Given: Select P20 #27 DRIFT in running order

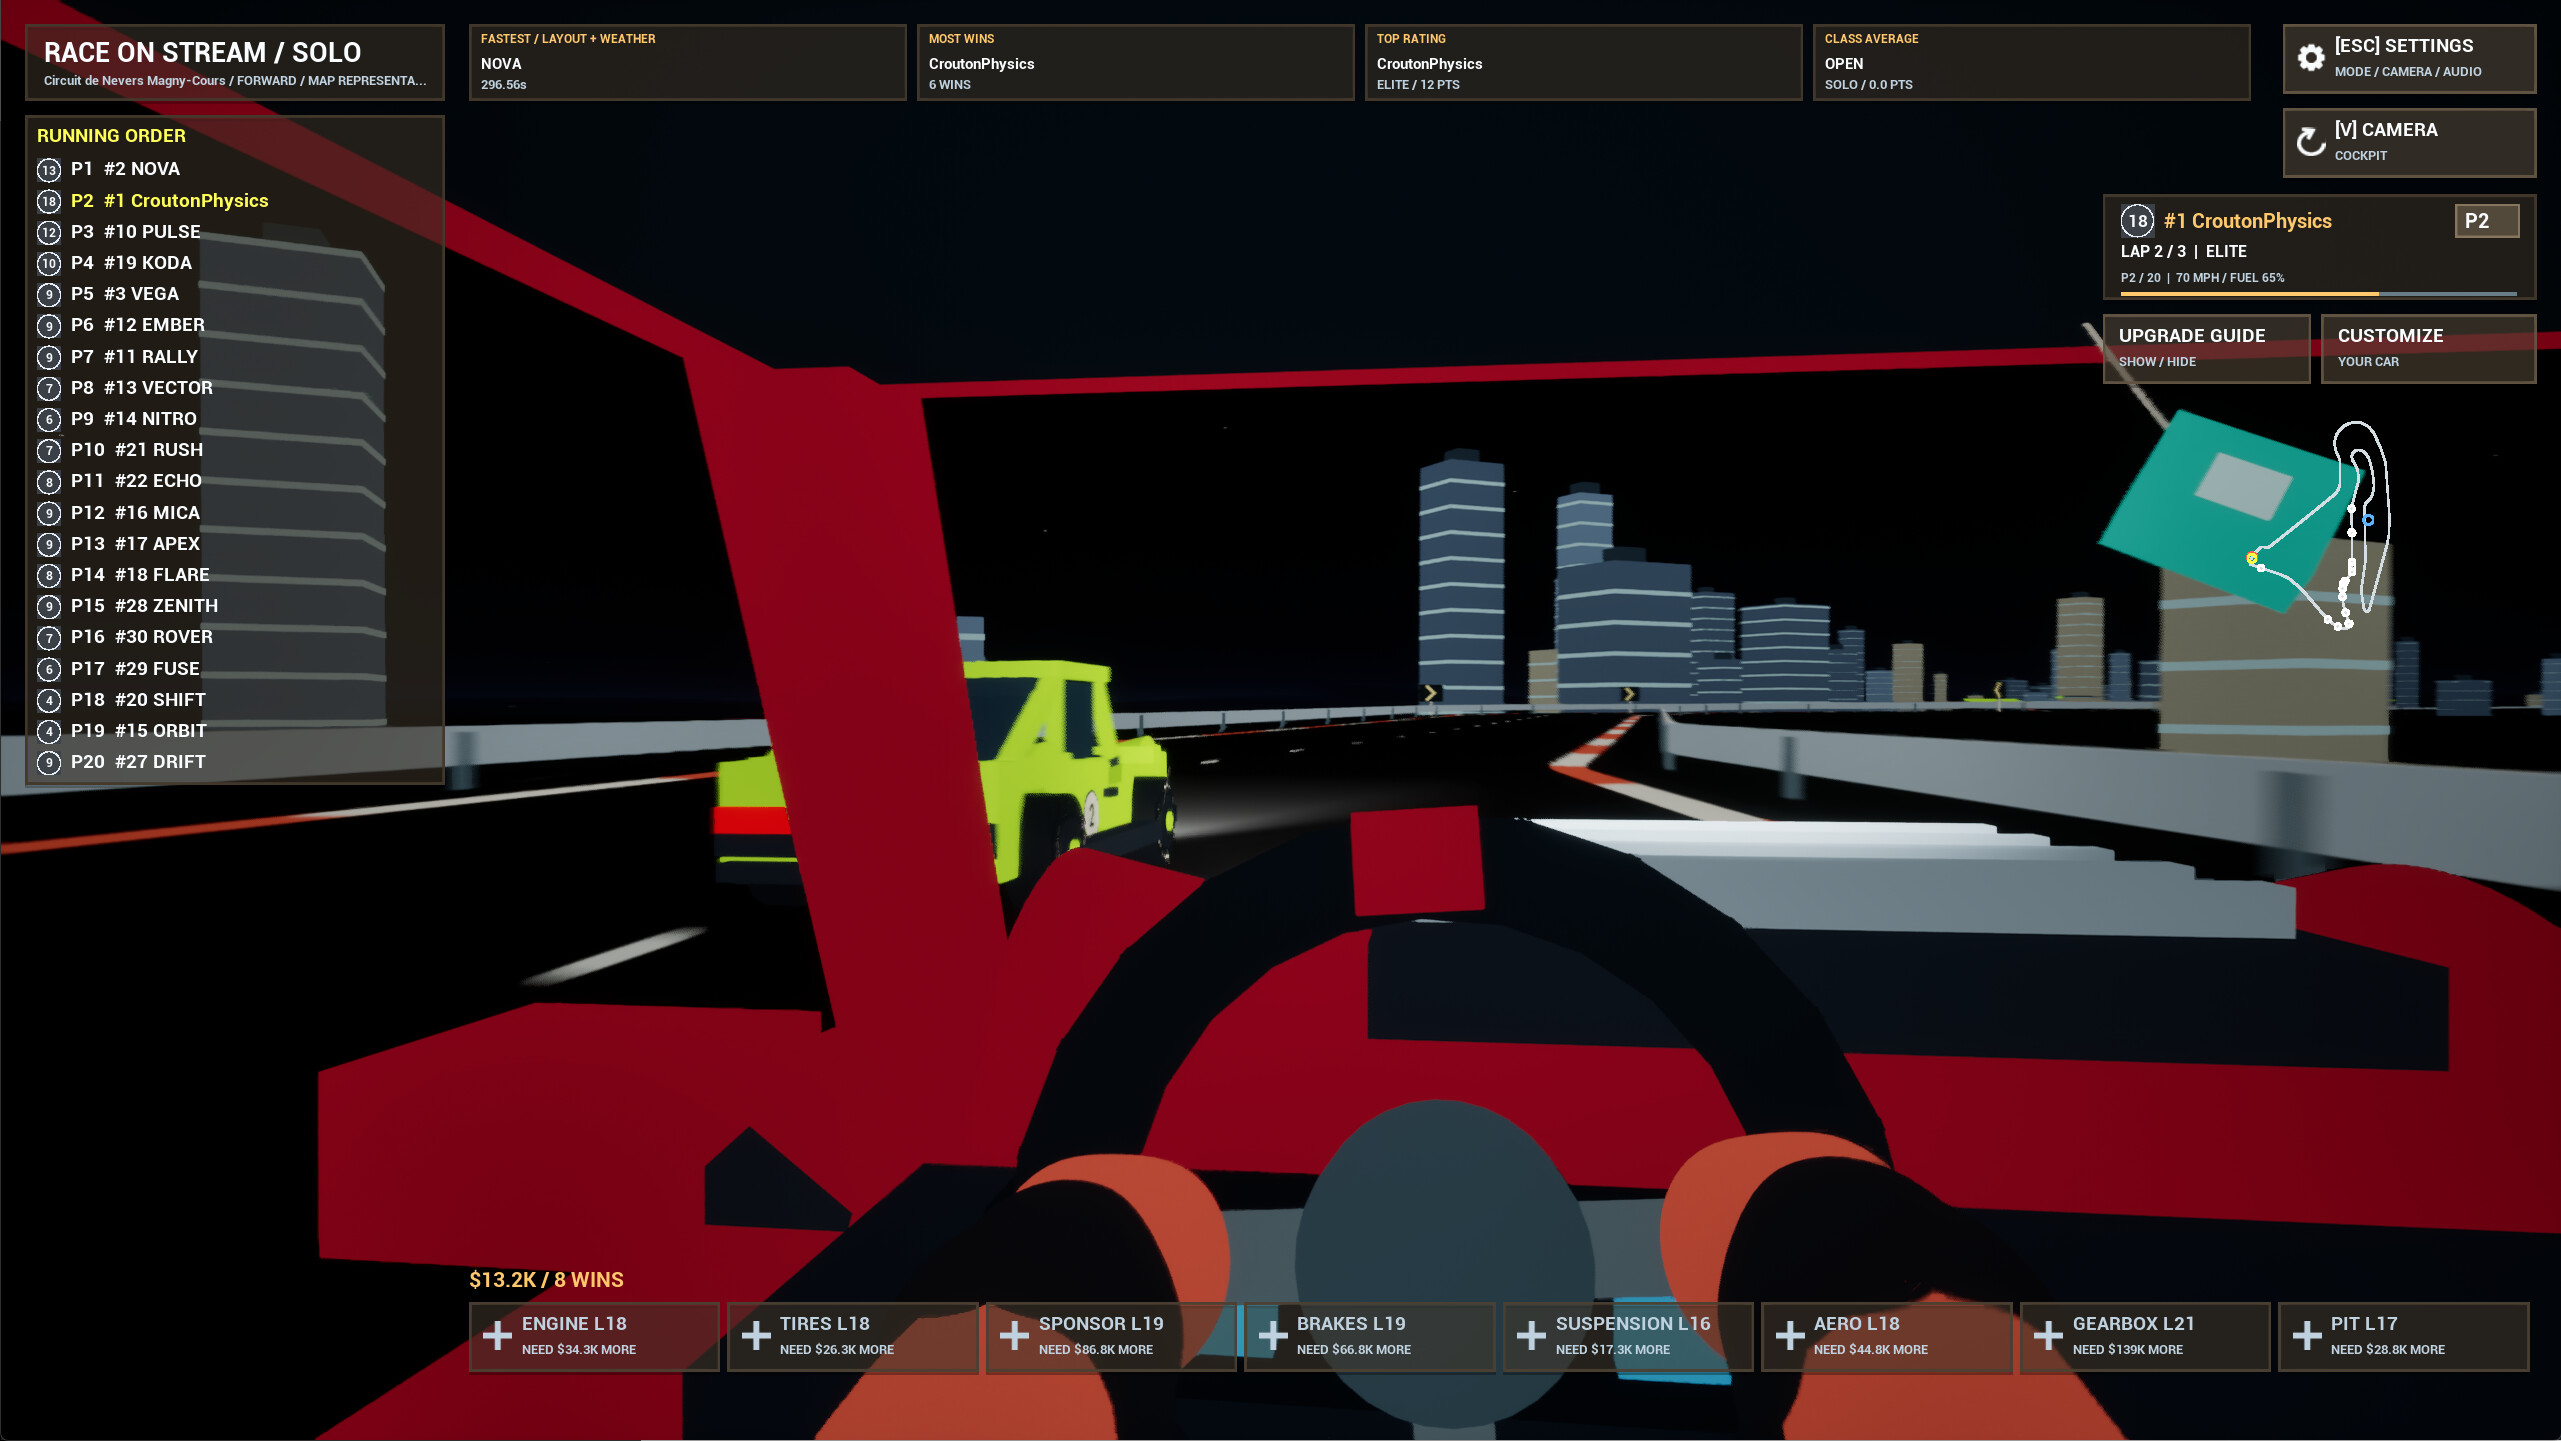Looking at the screenshot, I should pos(234,762).
